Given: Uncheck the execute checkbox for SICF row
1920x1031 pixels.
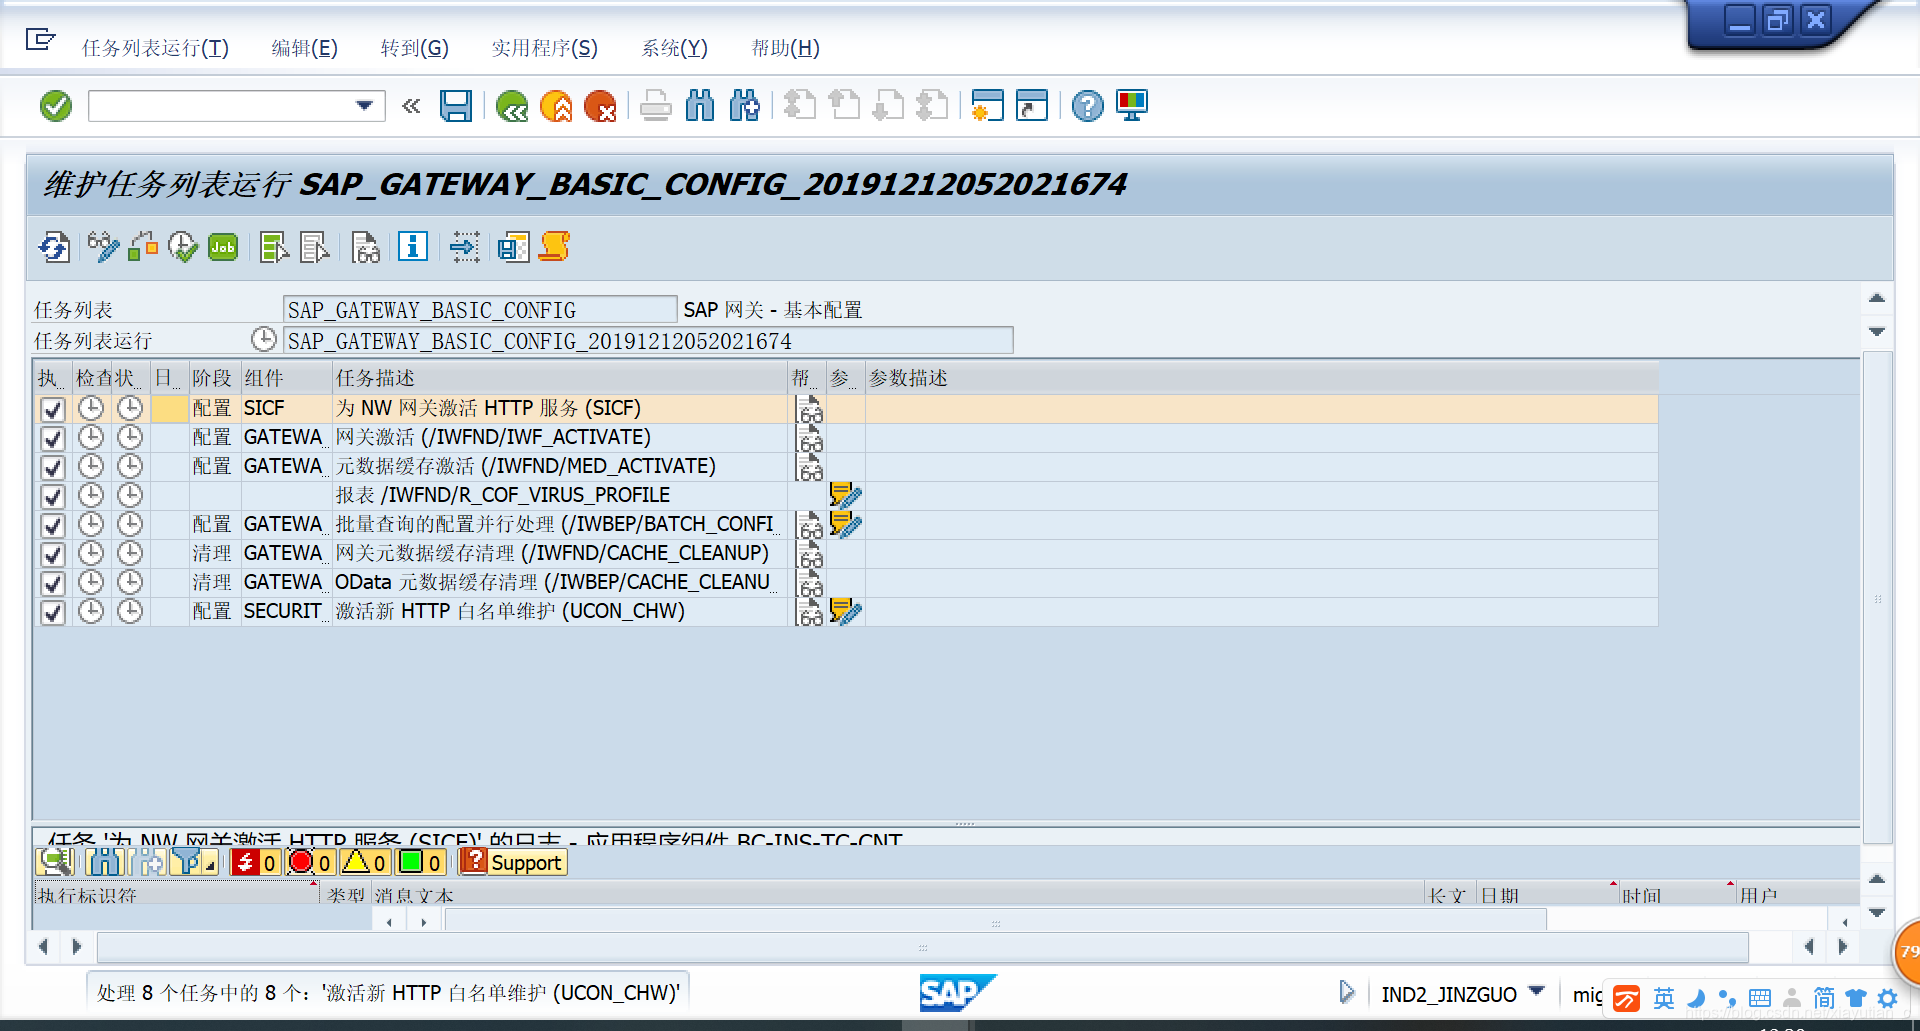Looking at the screenshot, I should pos(52,408).
